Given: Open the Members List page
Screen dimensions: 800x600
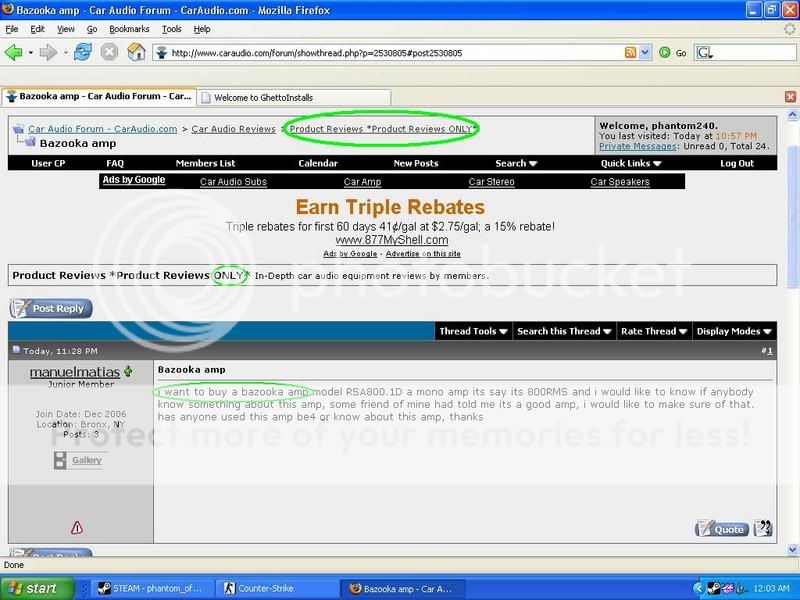Looking at the screenshot, I should coord(205,163).
